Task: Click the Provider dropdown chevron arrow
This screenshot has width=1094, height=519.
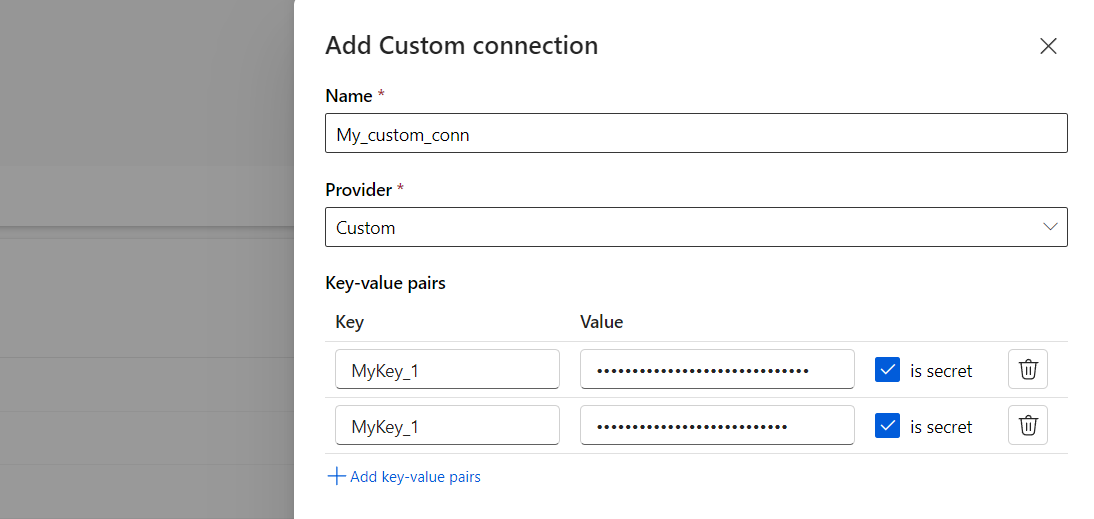Action: coord(1050,227)
